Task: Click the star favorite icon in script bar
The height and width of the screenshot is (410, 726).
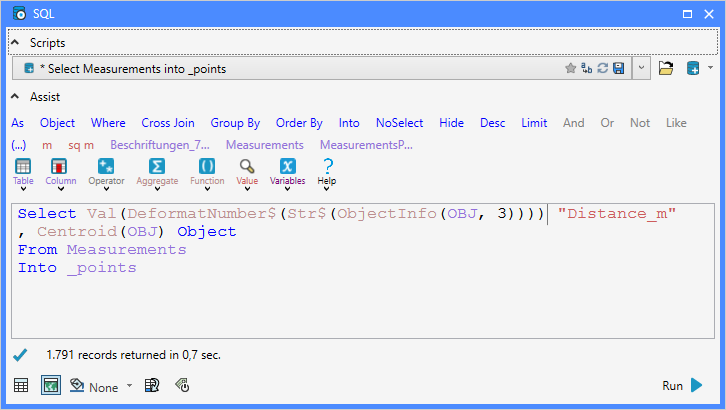Action: 570,68
